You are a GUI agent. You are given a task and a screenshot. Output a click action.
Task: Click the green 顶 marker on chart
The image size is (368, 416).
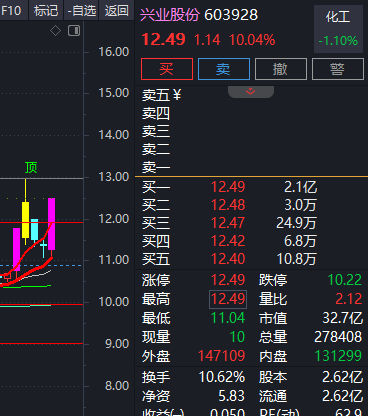(x=31, y=167)
